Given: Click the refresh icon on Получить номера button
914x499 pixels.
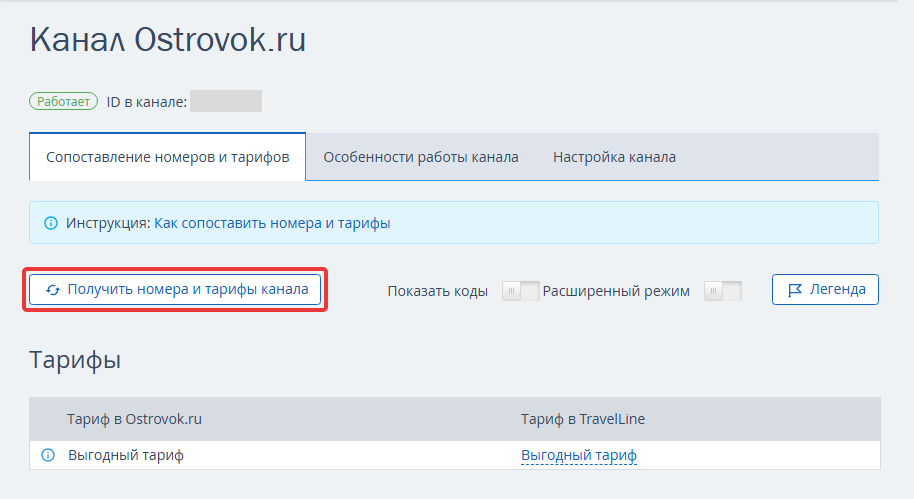Looking at the screenshot, I should pyautogui.click(x=53, y=290).
